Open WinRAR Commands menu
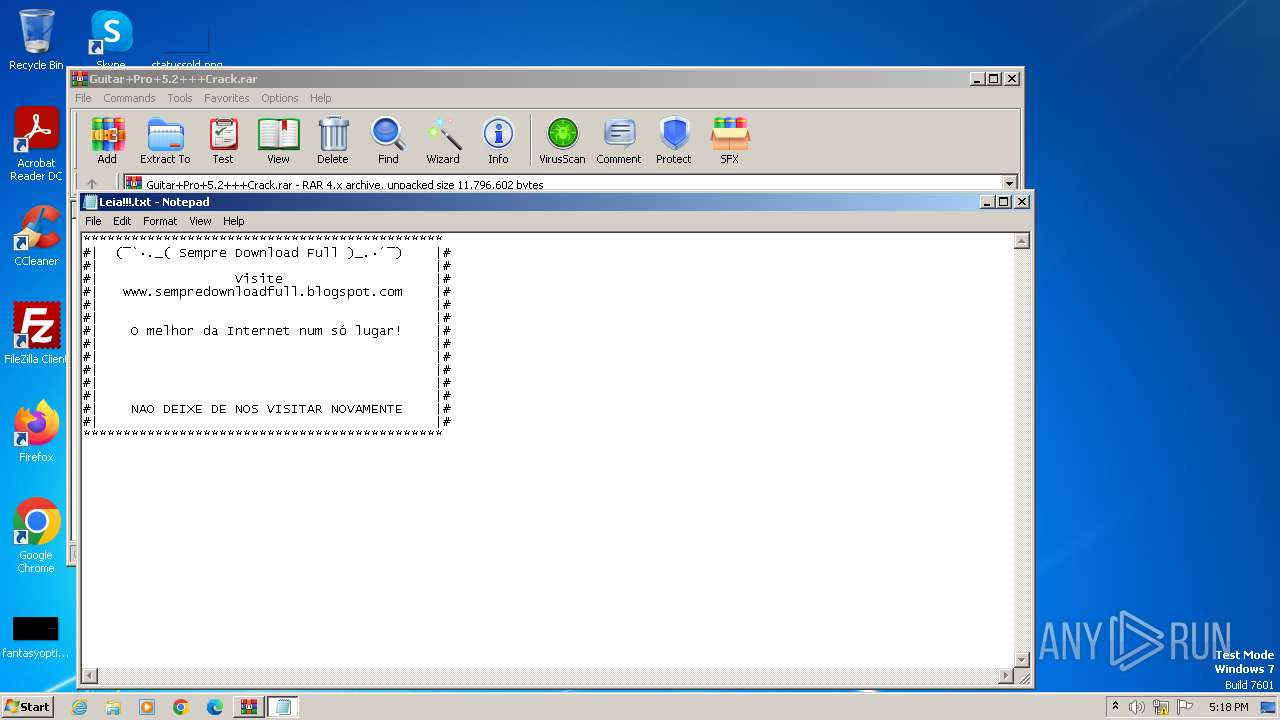 coord(129,98)
